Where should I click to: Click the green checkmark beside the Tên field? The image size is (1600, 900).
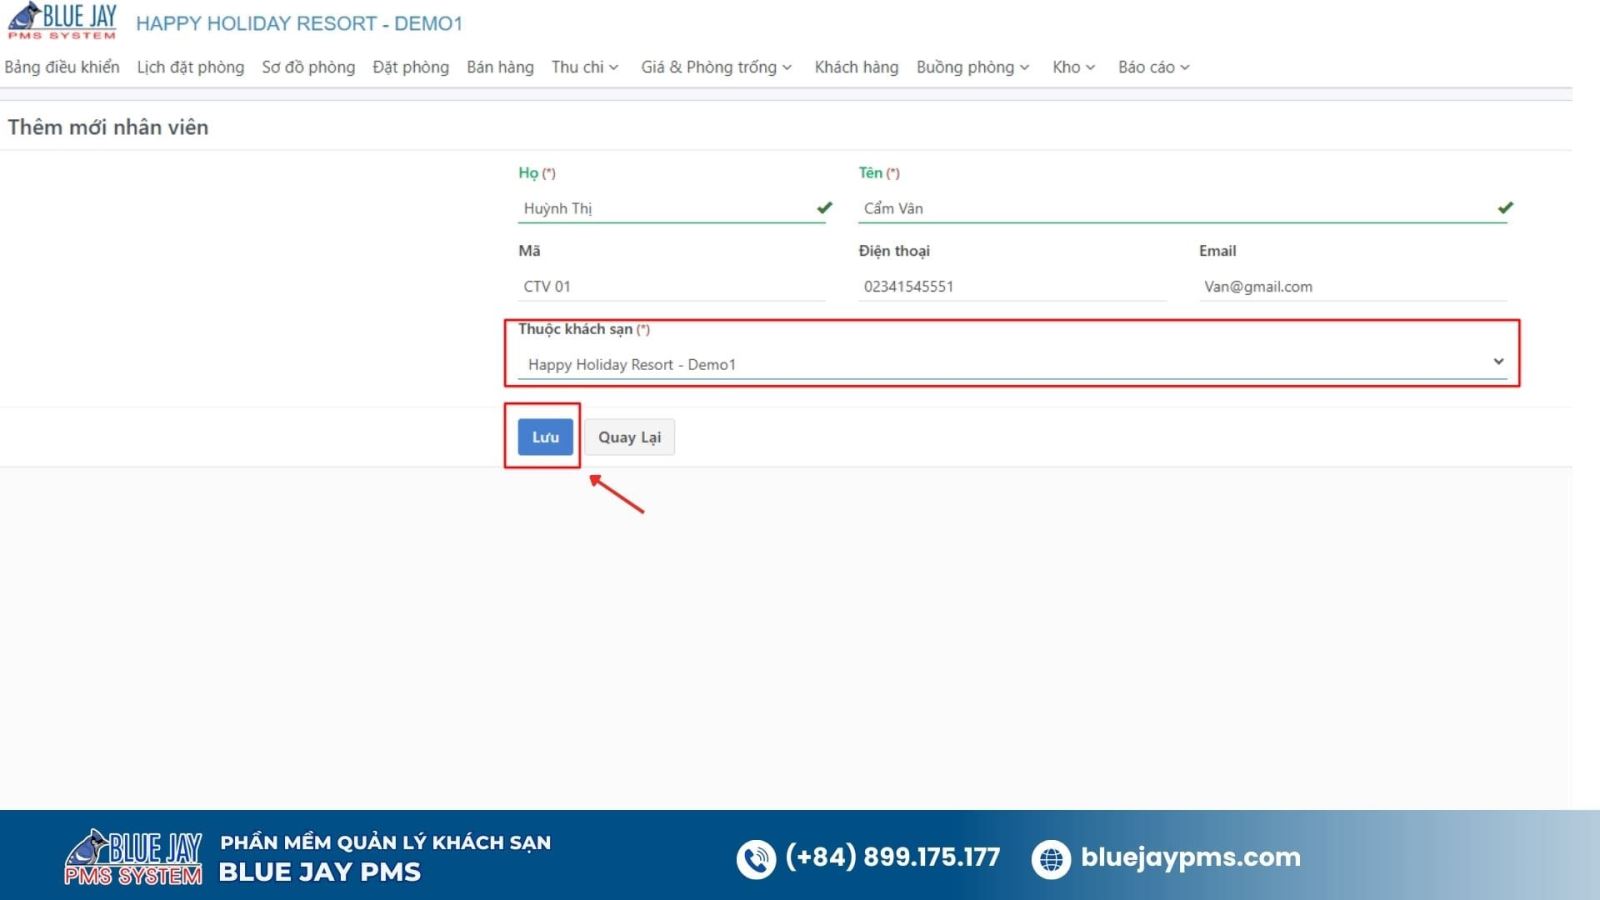[1503, 209]
